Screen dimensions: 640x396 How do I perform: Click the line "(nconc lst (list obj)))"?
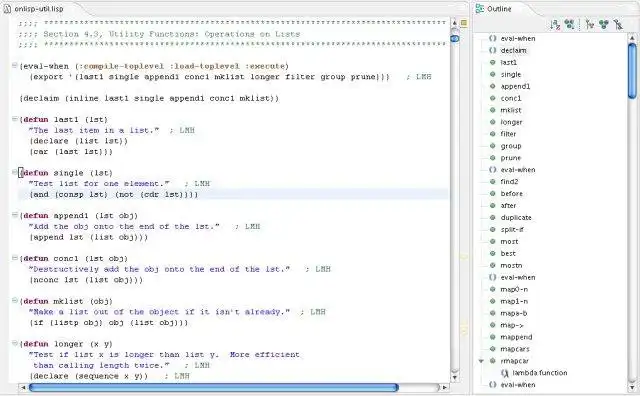(86, 280)
